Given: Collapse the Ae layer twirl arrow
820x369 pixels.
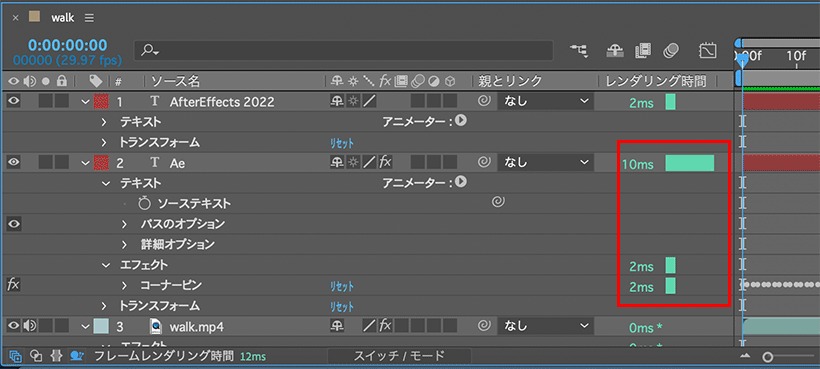Looking at the screenshot, I should [x=86, y=163].
